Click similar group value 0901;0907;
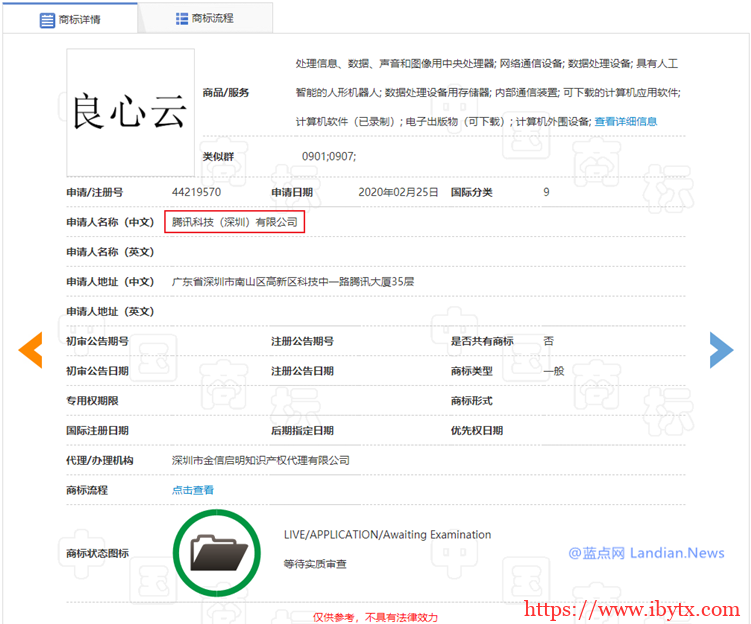Viewport: 751px width, 624px height. click(329, 157)
